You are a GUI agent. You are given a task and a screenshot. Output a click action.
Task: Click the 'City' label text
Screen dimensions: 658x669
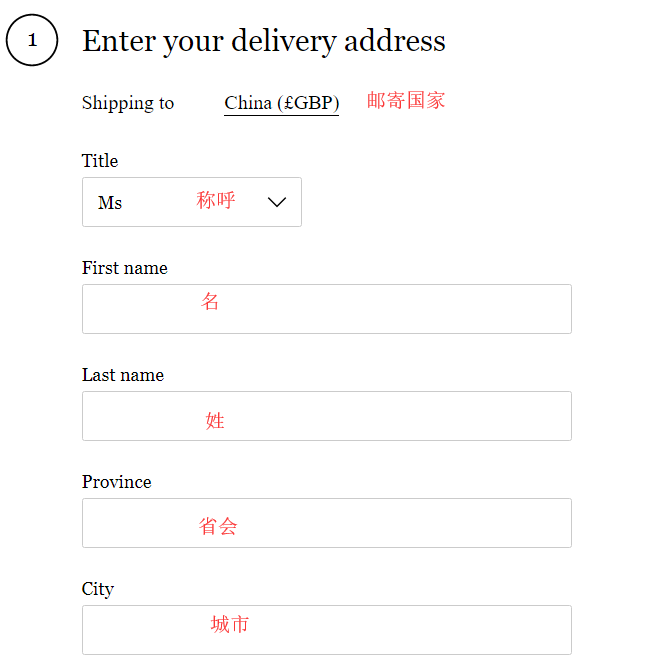(98, 589)
